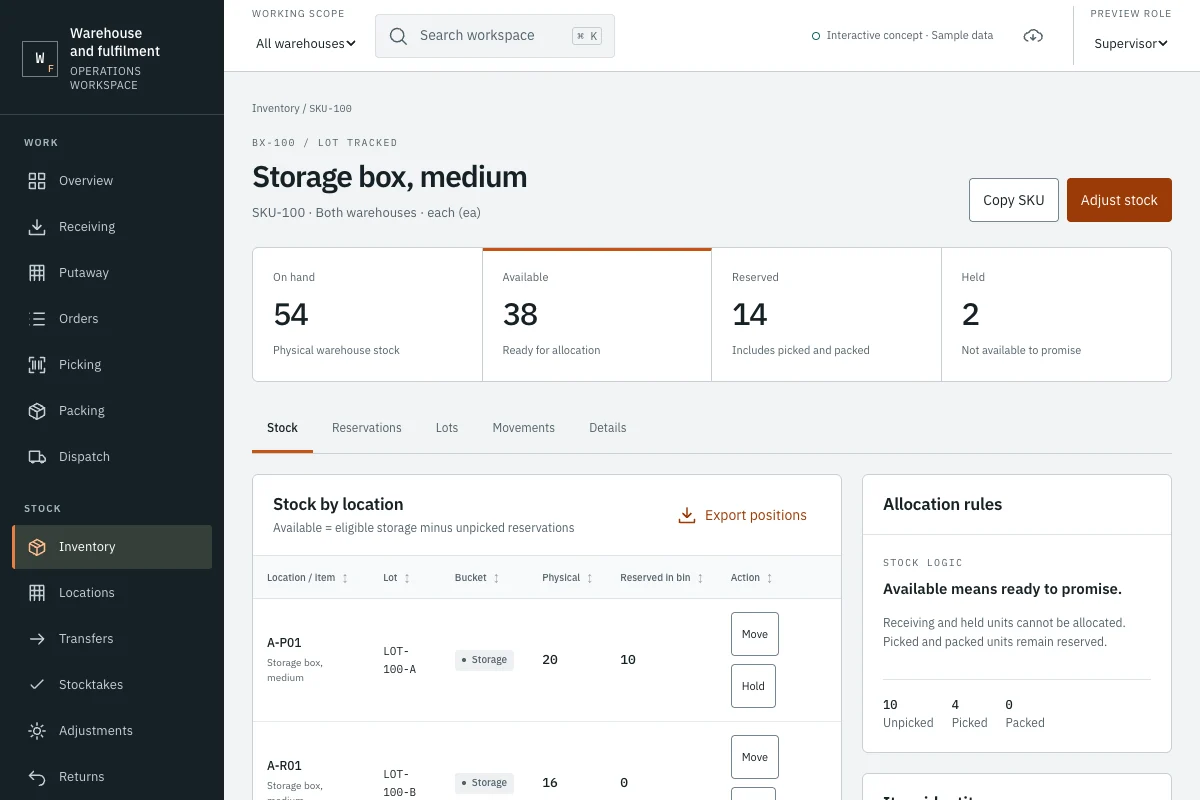
Task: Select the Picking barcode icon
Action: 37,365
